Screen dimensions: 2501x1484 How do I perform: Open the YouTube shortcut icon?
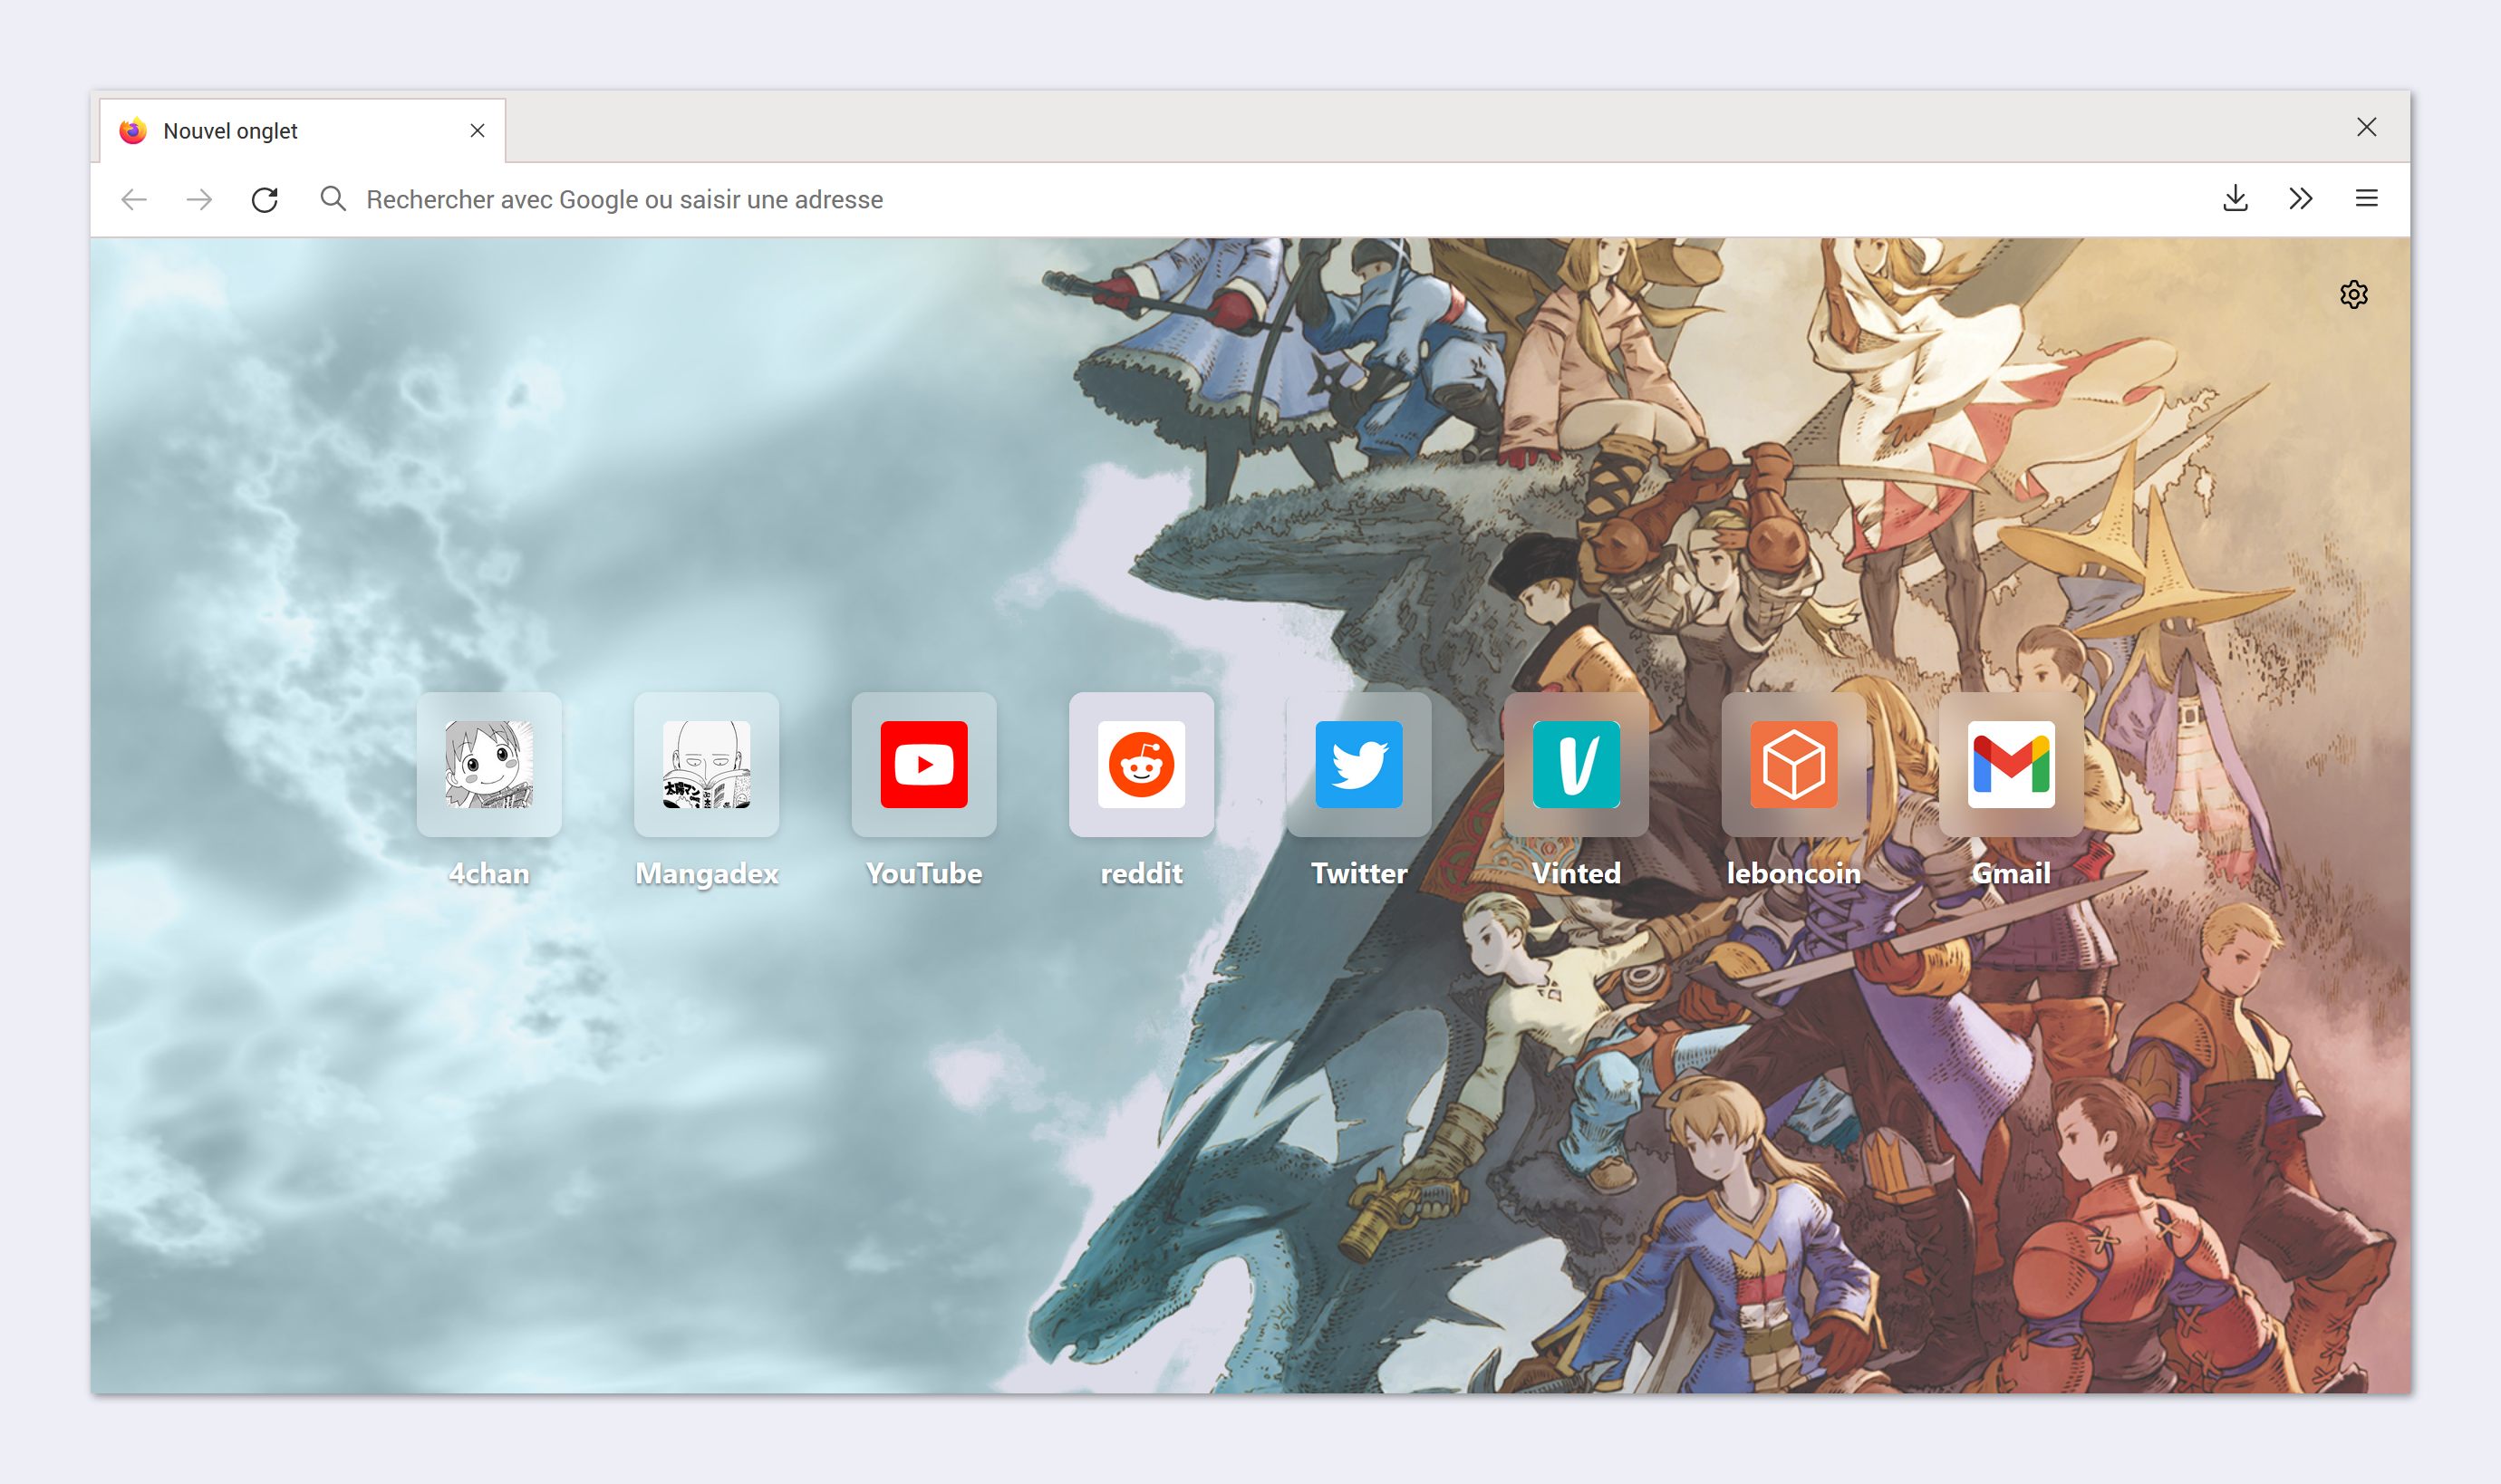[923, 764]
